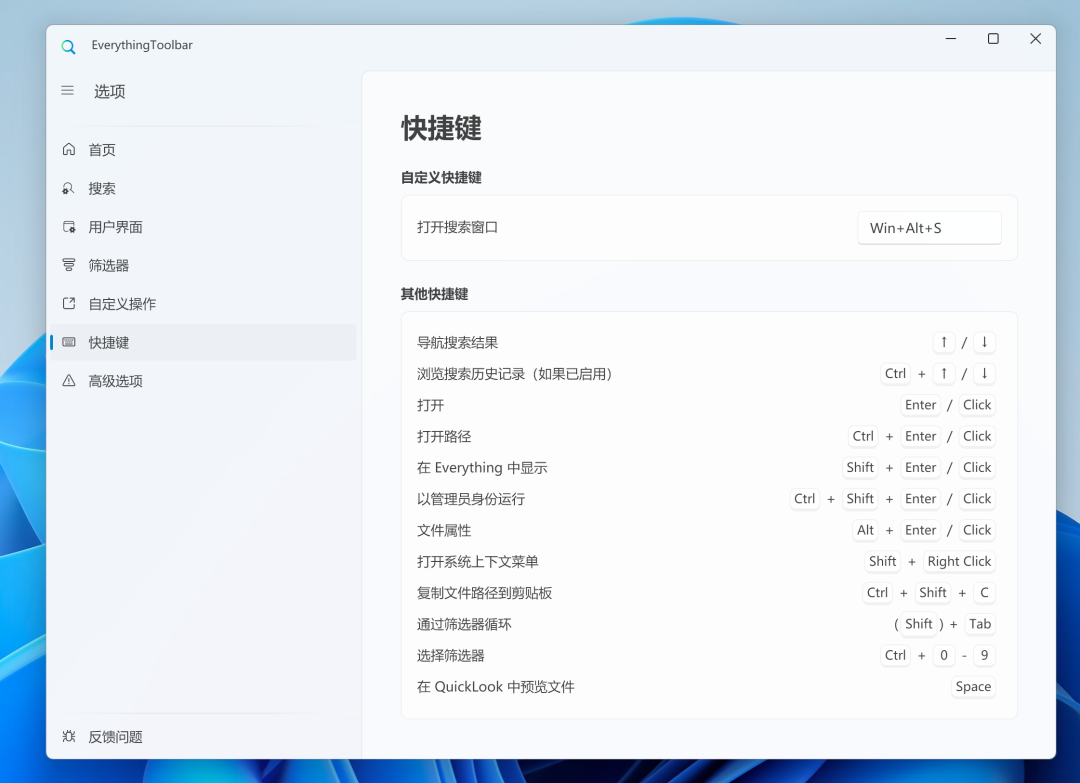Toggle the hamburger navigation menu icon
Viewport: 1080px width, 783px height.
point(68,91)
